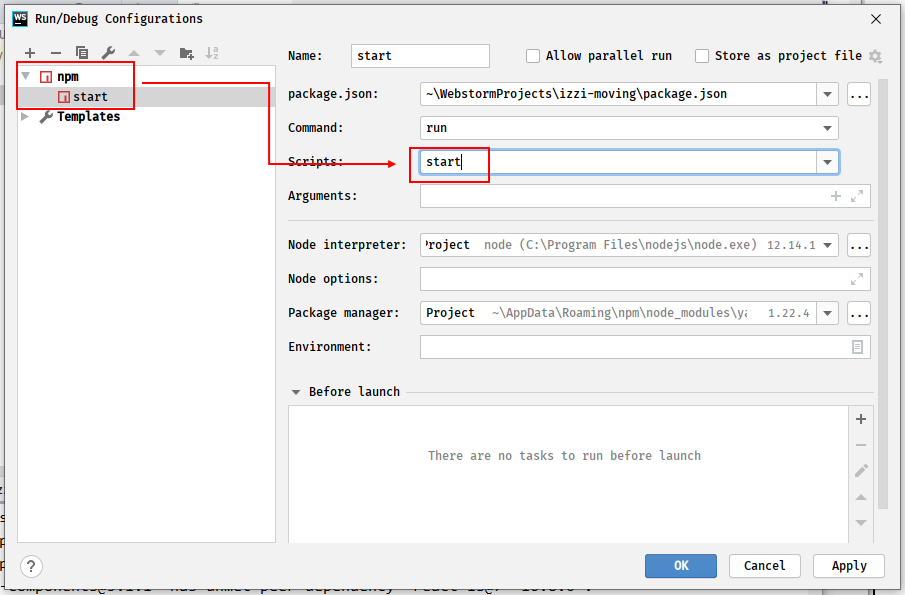Click the Apply button
This screenshot has height=595, width=905.
point(849,566)
